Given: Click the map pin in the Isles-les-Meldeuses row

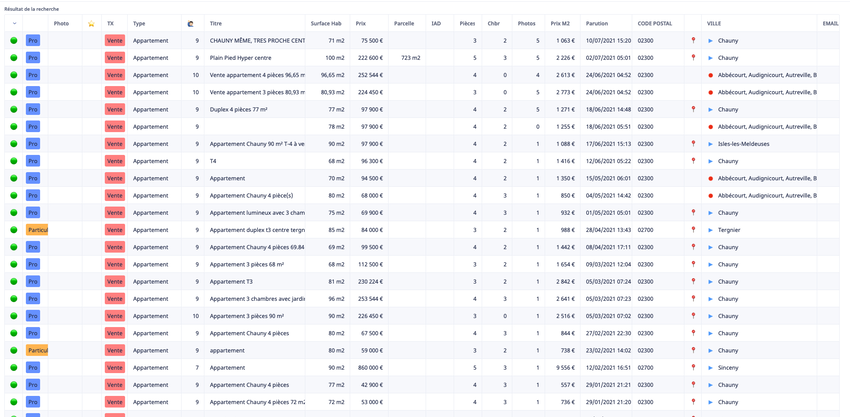Looking at the screenshot, I should (693, 144).
